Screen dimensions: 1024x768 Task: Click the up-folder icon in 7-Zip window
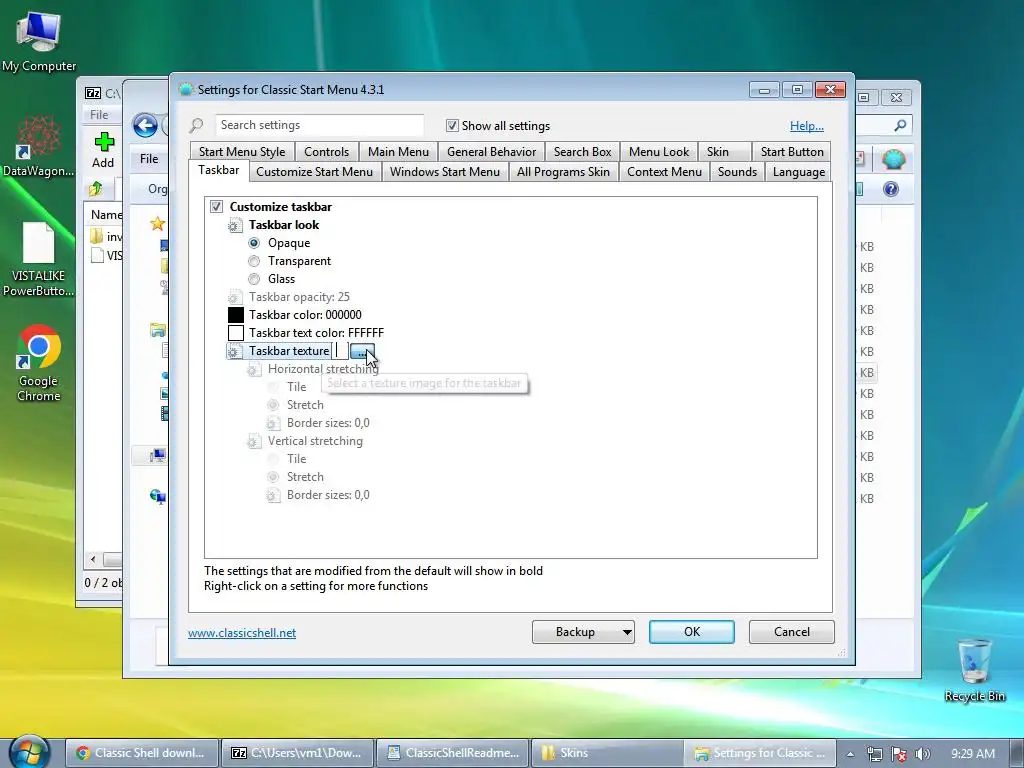coord(96,189)
